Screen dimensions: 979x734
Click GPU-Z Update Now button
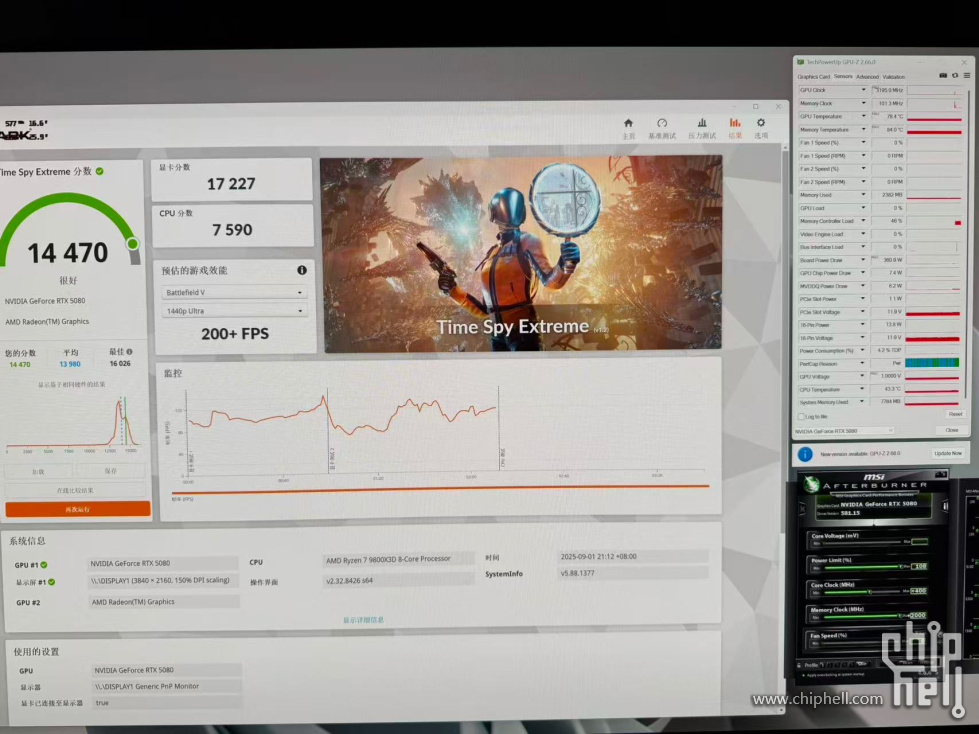coord(948,454)
